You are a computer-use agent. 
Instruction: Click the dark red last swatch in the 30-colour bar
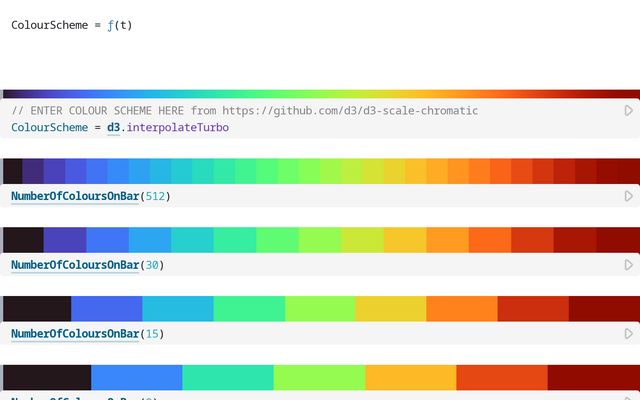[x=618, y=240]
